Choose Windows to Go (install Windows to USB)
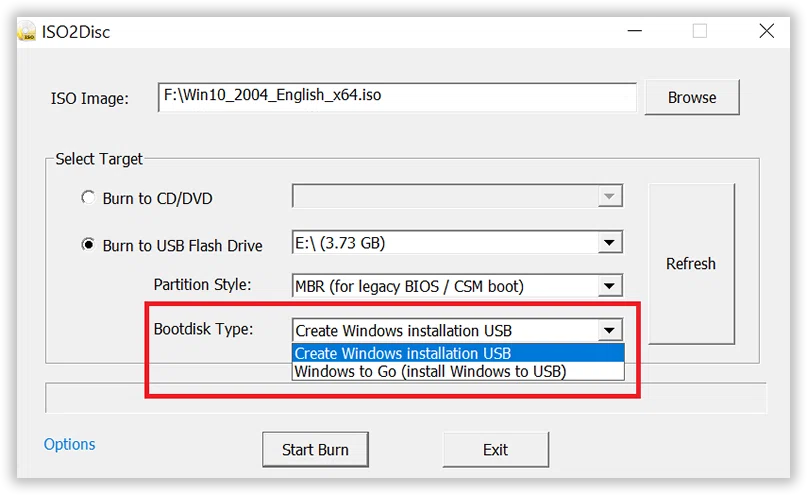 pyautogui.click(x=458, y=371)
